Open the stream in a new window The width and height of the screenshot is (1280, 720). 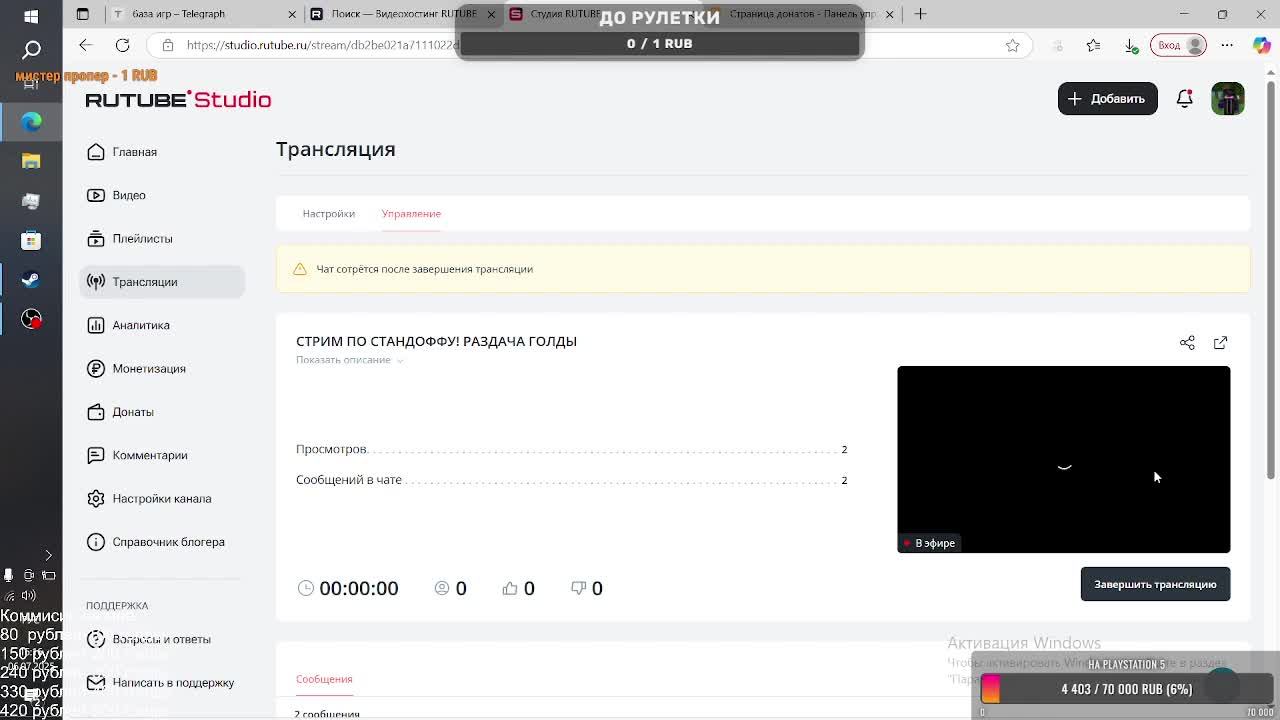pos(1220,342)
